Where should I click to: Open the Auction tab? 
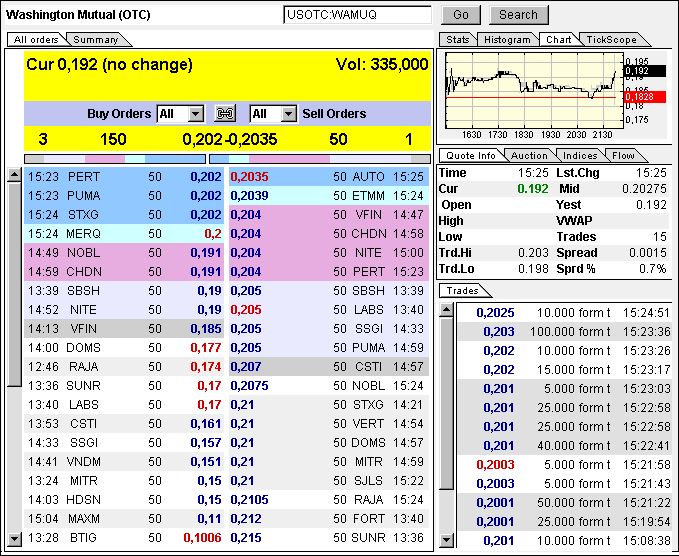(529, 155)
